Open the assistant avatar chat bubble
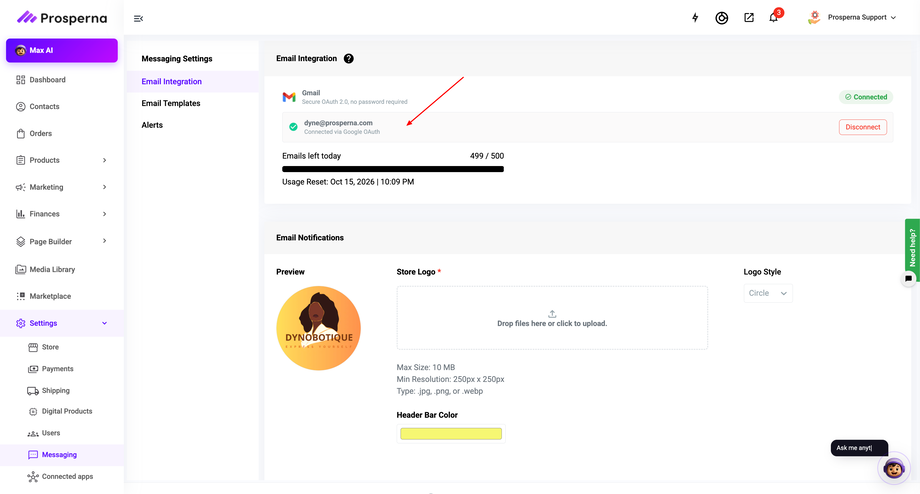Screen dimensions: 920x494 coord(894,469)
